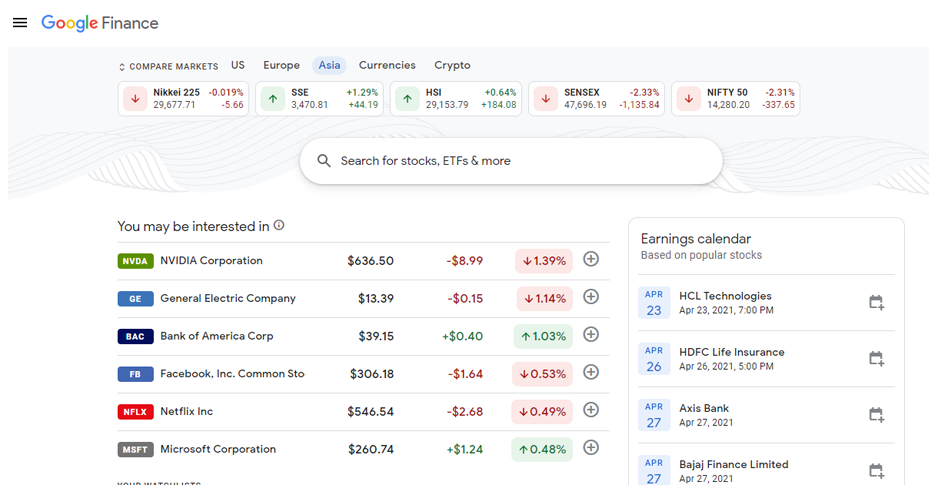Click Netflix's 0.49% change chip

tap(542, 412)
